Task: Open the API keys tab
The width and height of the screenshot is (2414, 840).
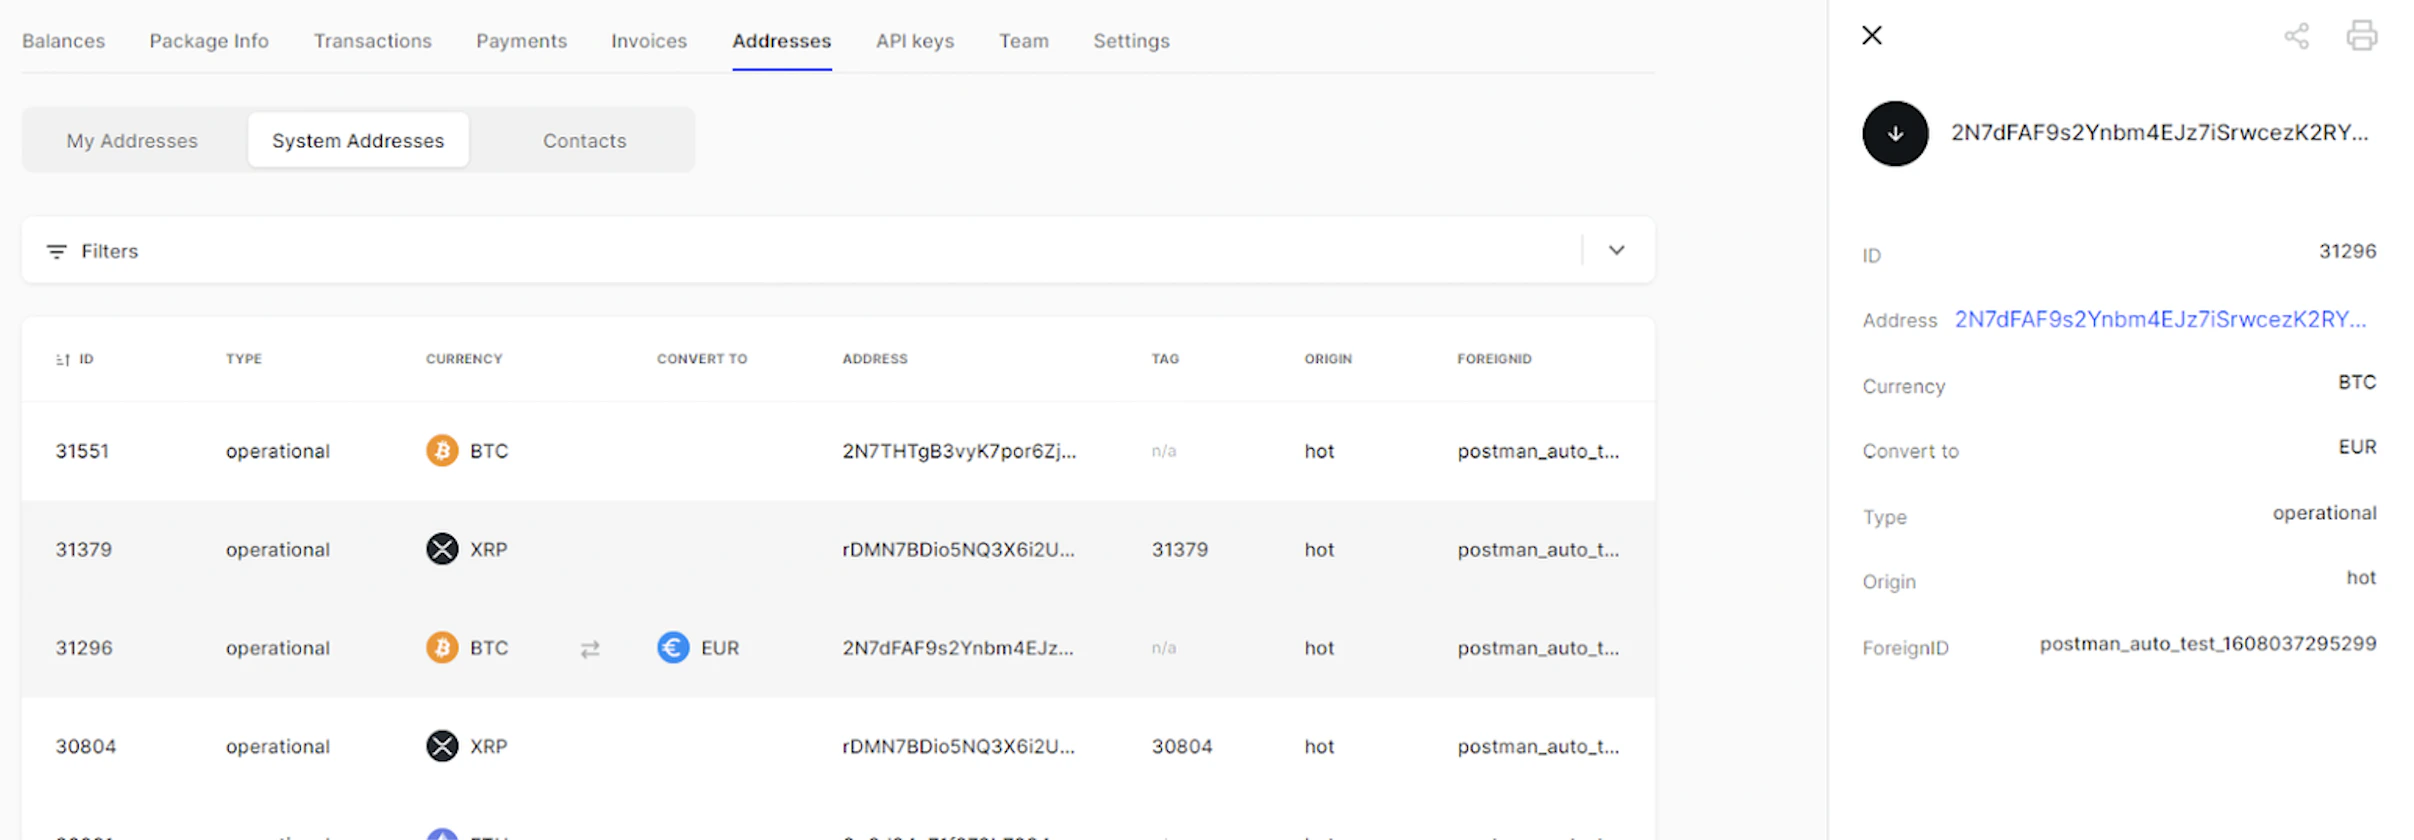Action: [x=915, y=41]
